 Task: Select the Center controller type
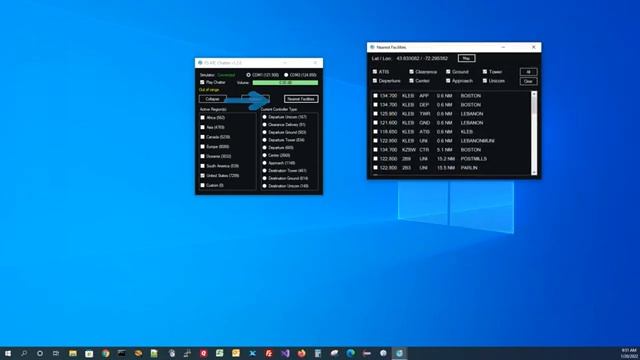tap(264, 156)
